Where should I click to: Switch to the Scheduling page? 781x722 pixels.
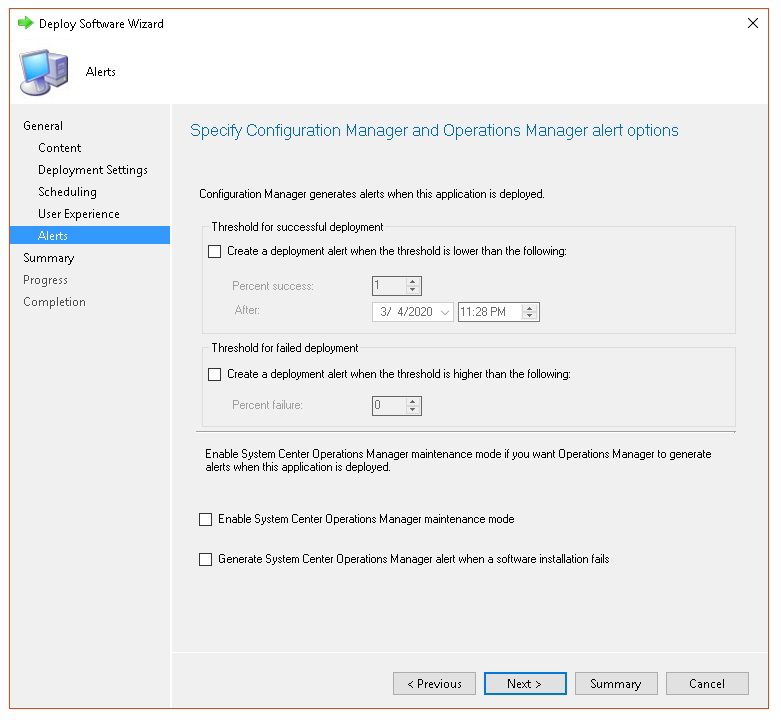pos(67,192)
